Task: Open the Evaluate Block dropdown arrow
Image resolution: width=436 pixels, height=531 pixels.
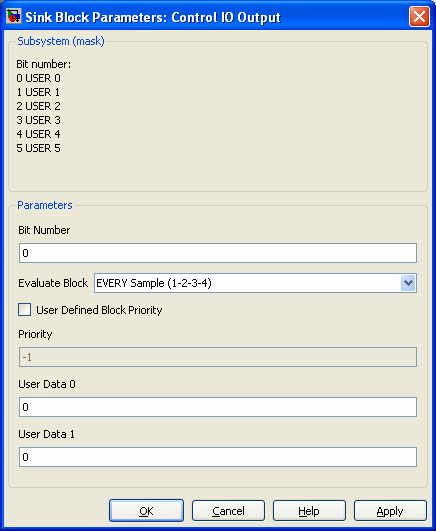Action: pos(408,283)
